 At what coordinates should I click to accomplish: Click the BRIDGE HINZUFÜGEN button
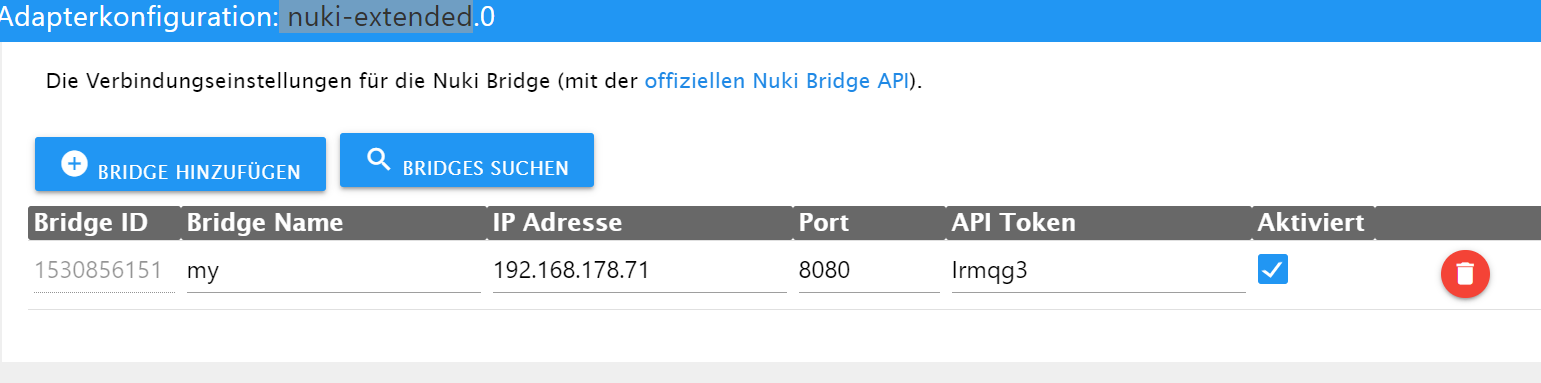[x=180, y=164]
